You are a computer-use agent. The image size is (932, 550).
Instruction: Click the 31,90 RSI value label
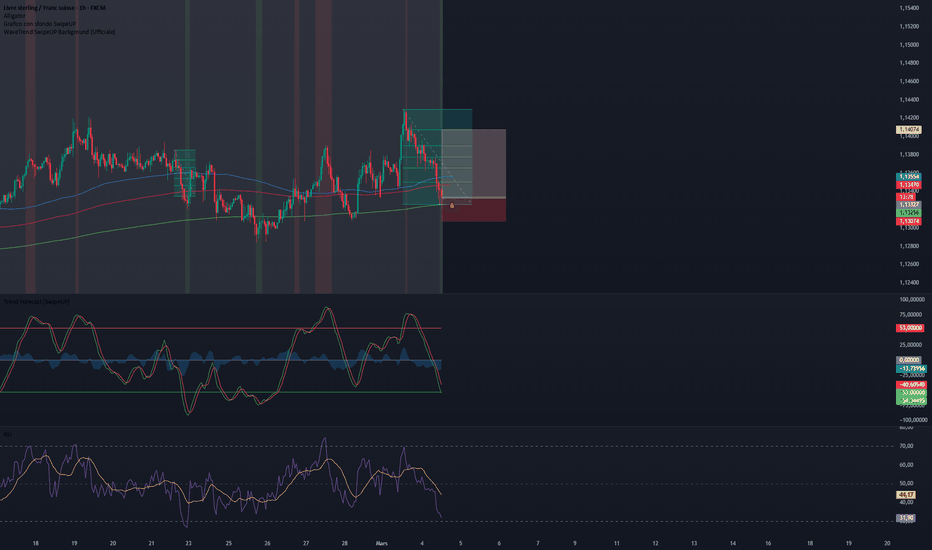(906, 518)
